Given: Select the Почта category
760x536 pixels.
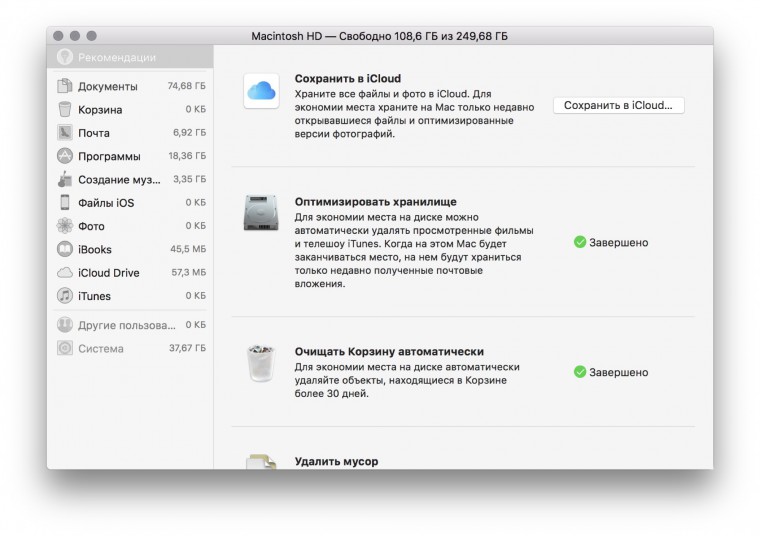Looking at the screenshot, I should (130, 133).
